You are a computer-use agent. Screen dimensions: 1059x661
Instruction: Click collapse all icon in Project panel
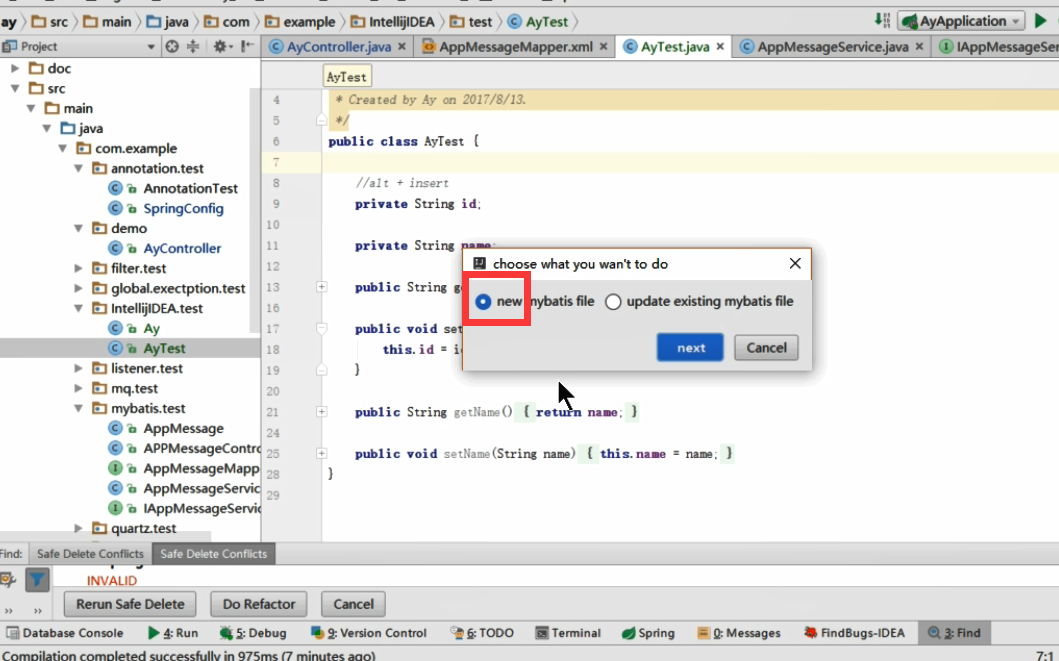tap(193, 47)
